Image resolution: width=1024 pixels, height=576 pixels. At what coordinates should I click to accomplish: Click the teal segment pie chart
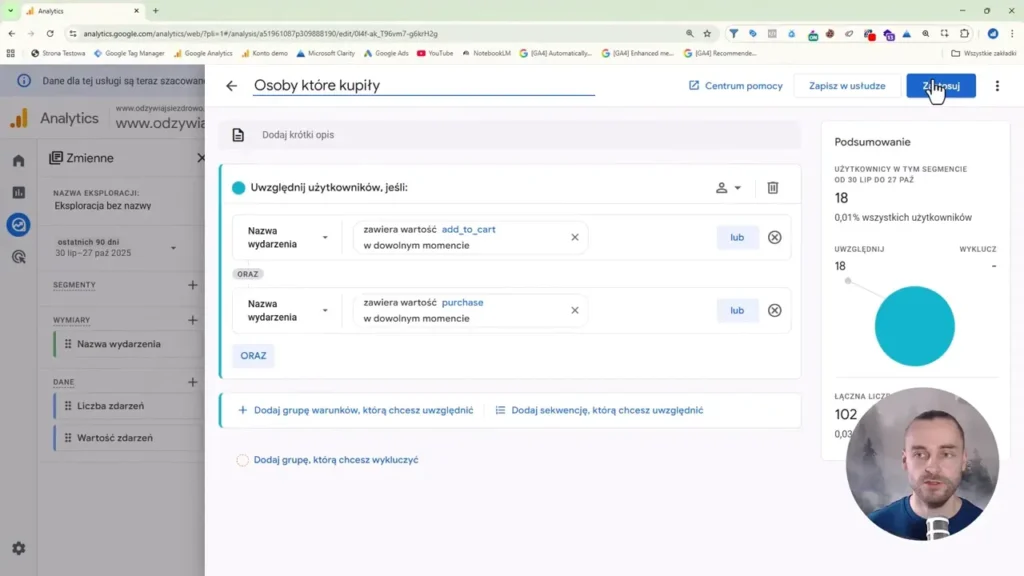pos(914,326)
